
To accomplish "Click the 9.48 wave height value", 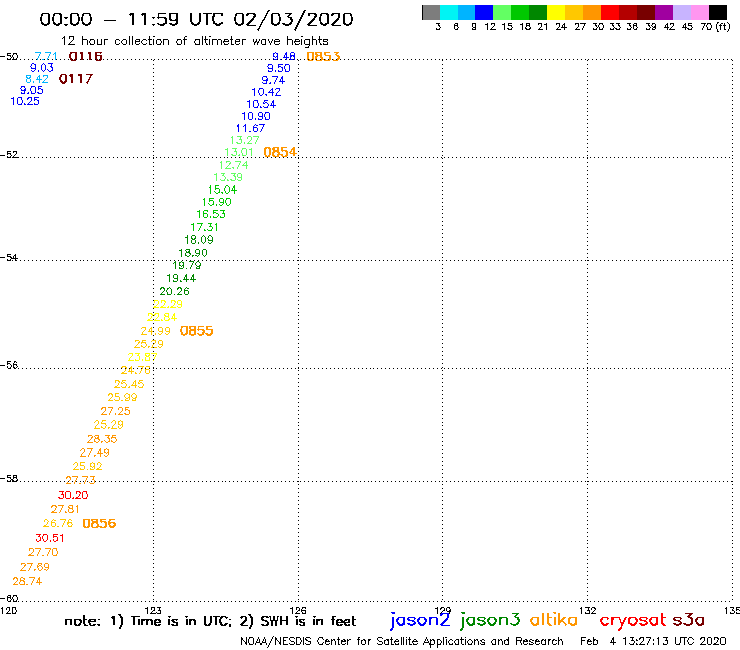I will pos(284,57).
